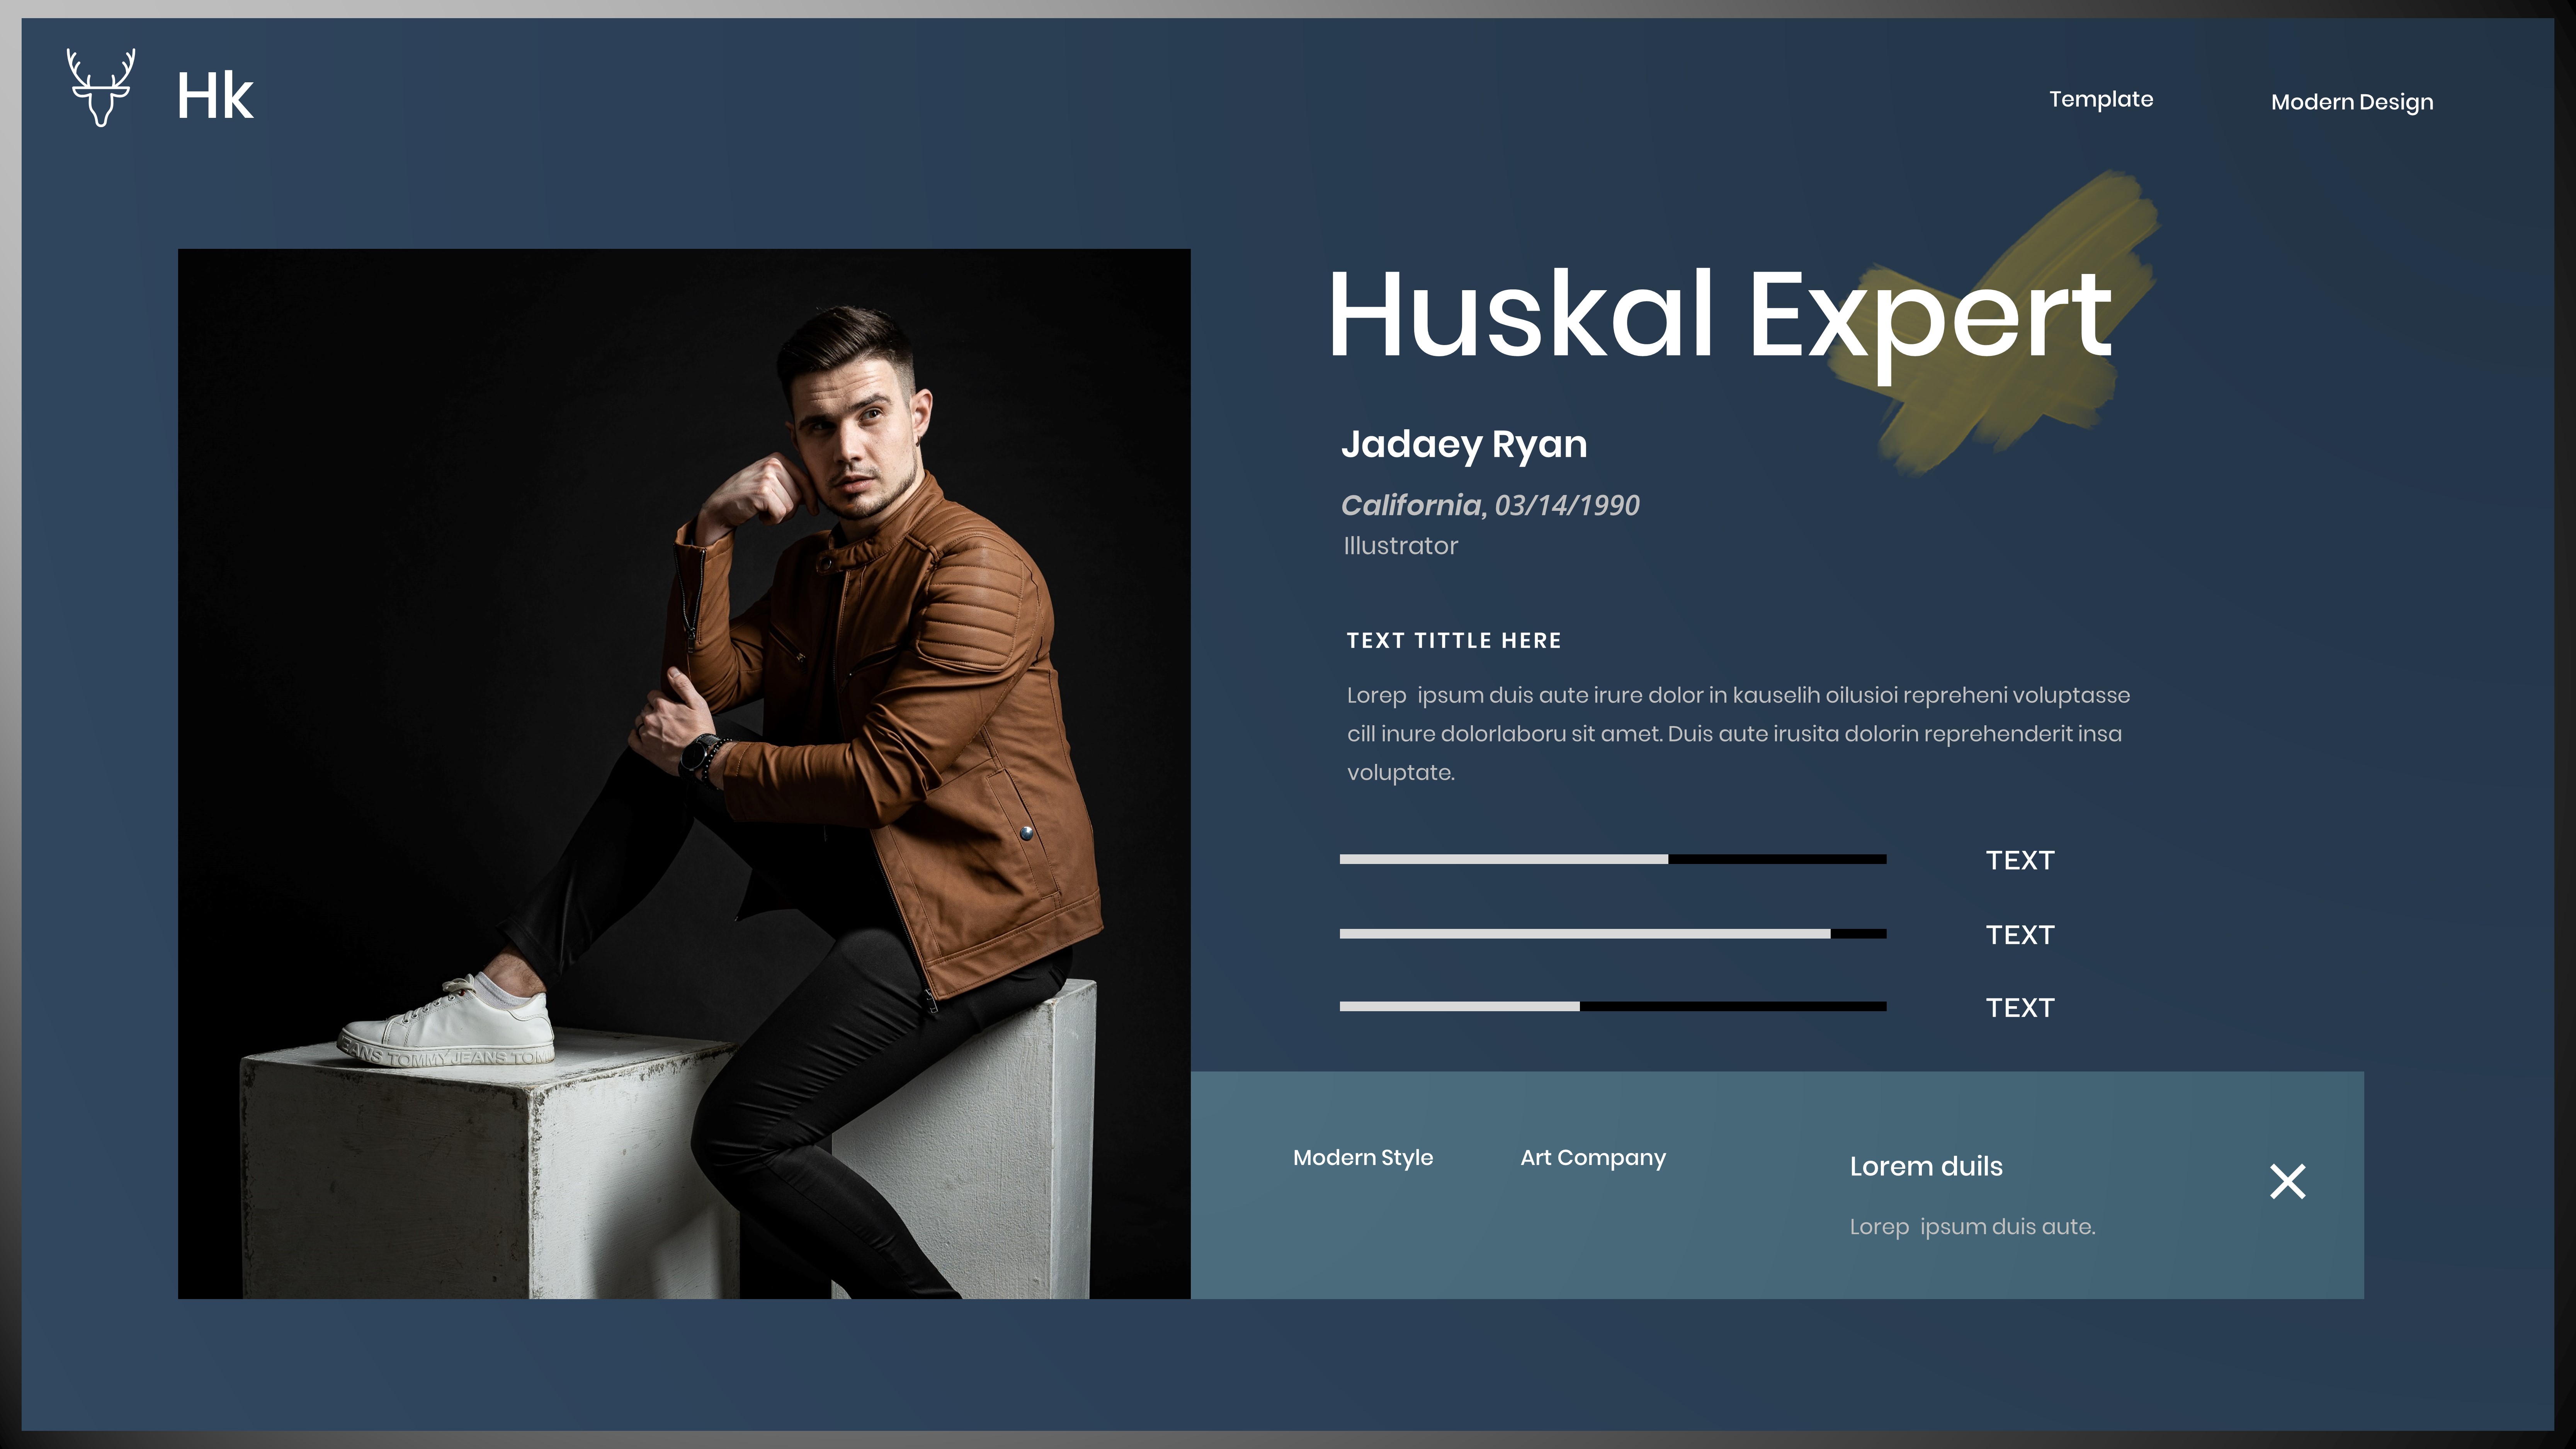Click the deer head logo icon
The height and width of the screenshot is (1449, 2576).
100,88
